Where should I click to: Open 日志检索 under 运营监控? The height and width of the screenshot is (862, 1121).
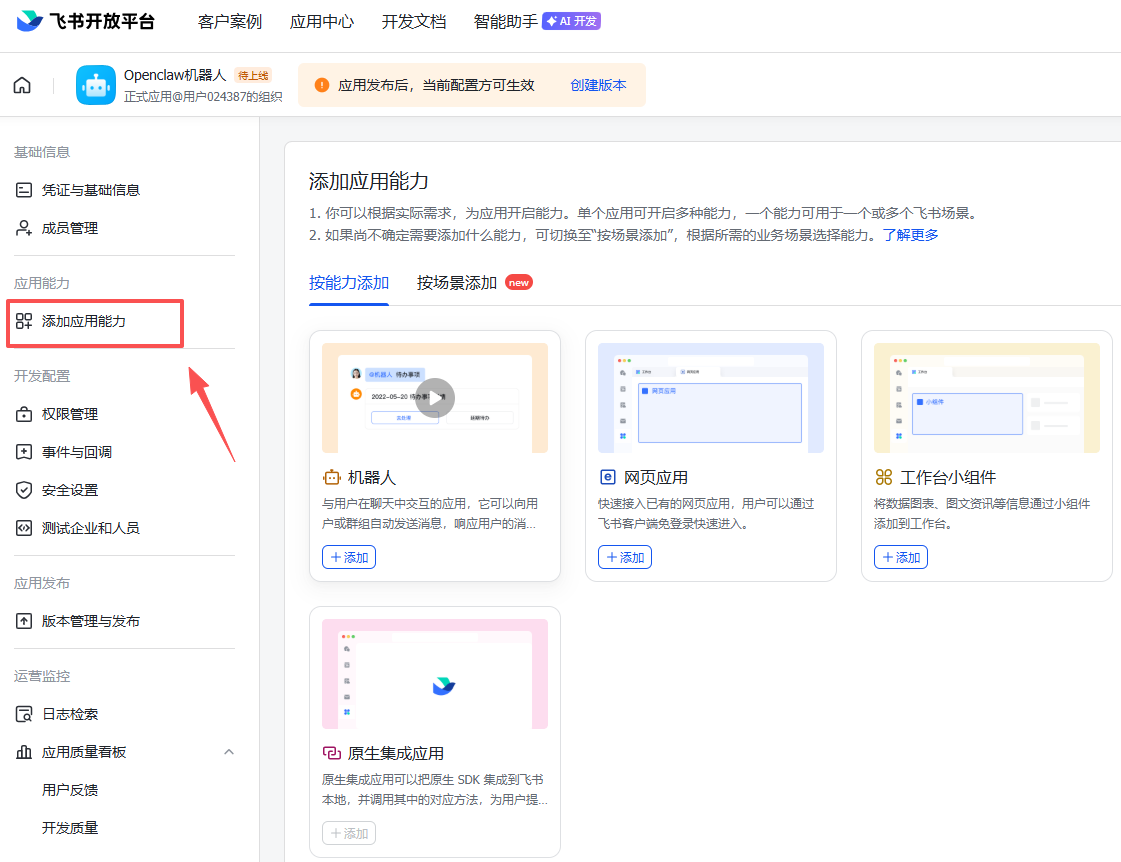[26, 713]
